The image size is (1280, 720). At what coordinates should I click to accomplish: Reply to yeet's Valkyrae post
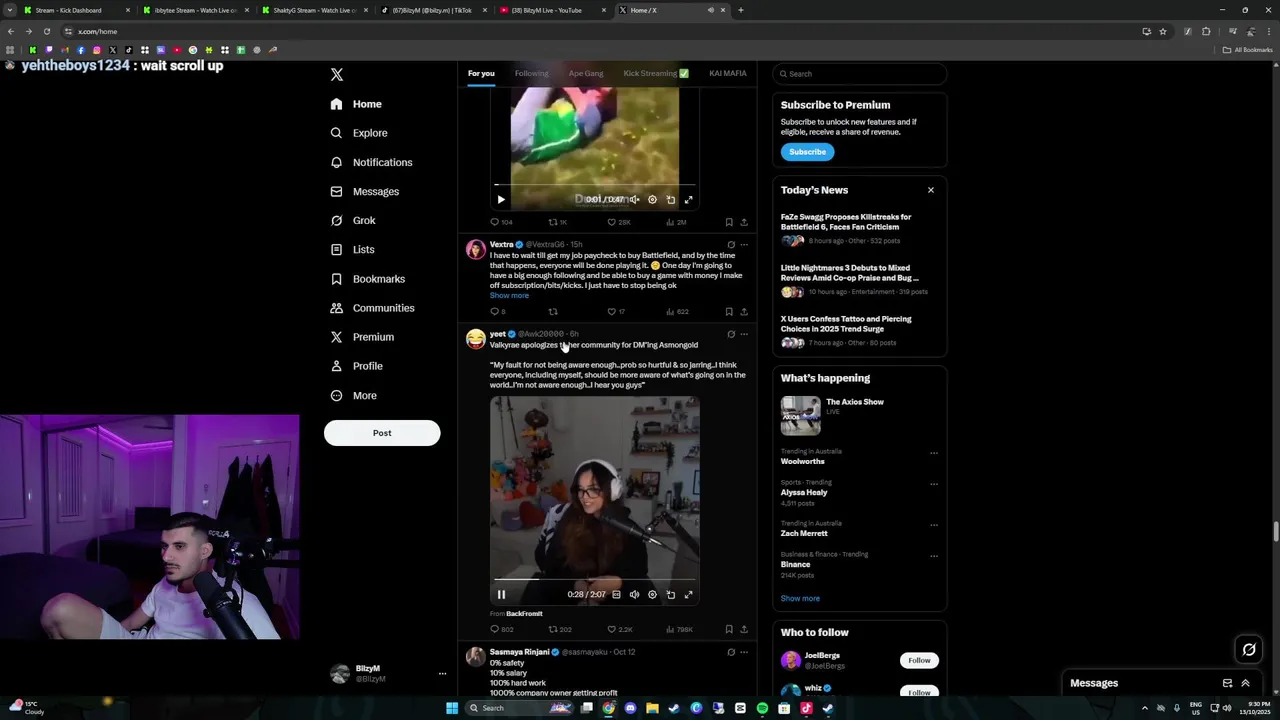502,629
